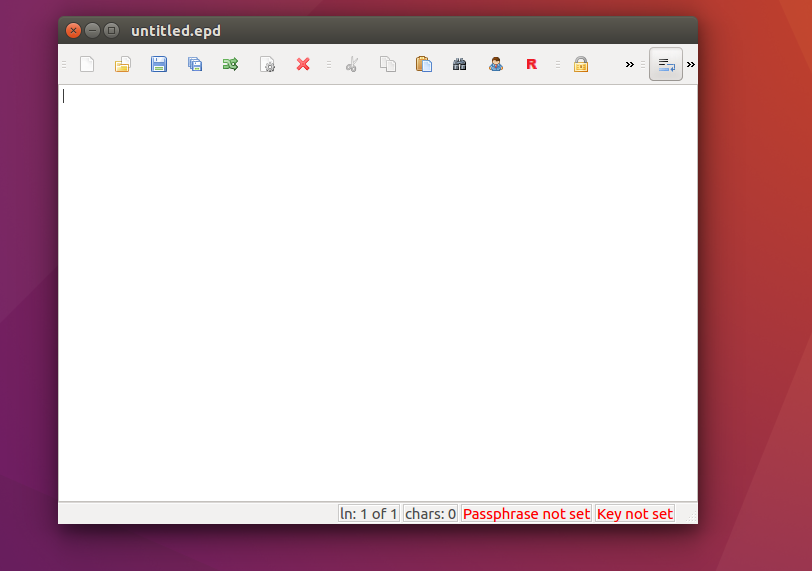
Task: Click the Save As stacked-disks icon
Action: 195,64
